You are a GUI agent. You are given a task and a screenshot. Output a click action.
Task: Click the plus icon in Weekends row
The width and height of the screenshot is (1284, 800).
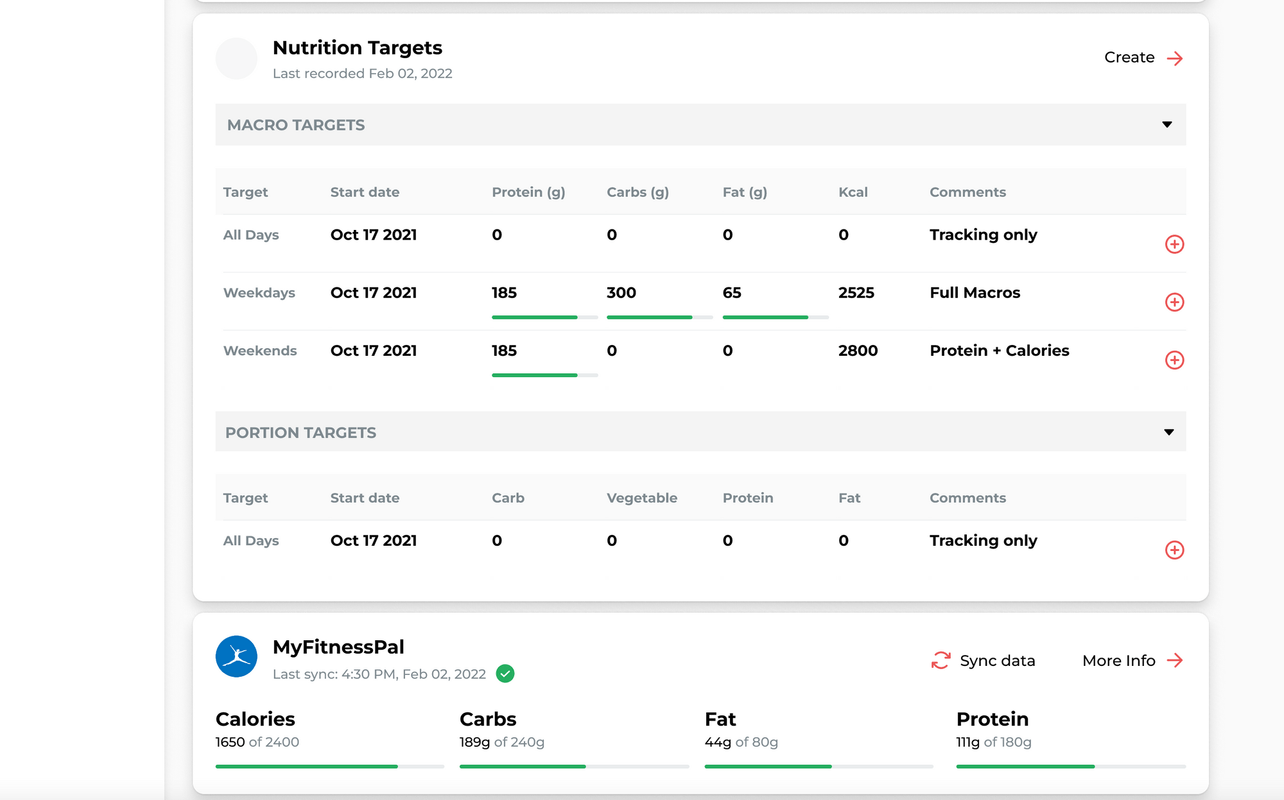tap(1174, 360)
